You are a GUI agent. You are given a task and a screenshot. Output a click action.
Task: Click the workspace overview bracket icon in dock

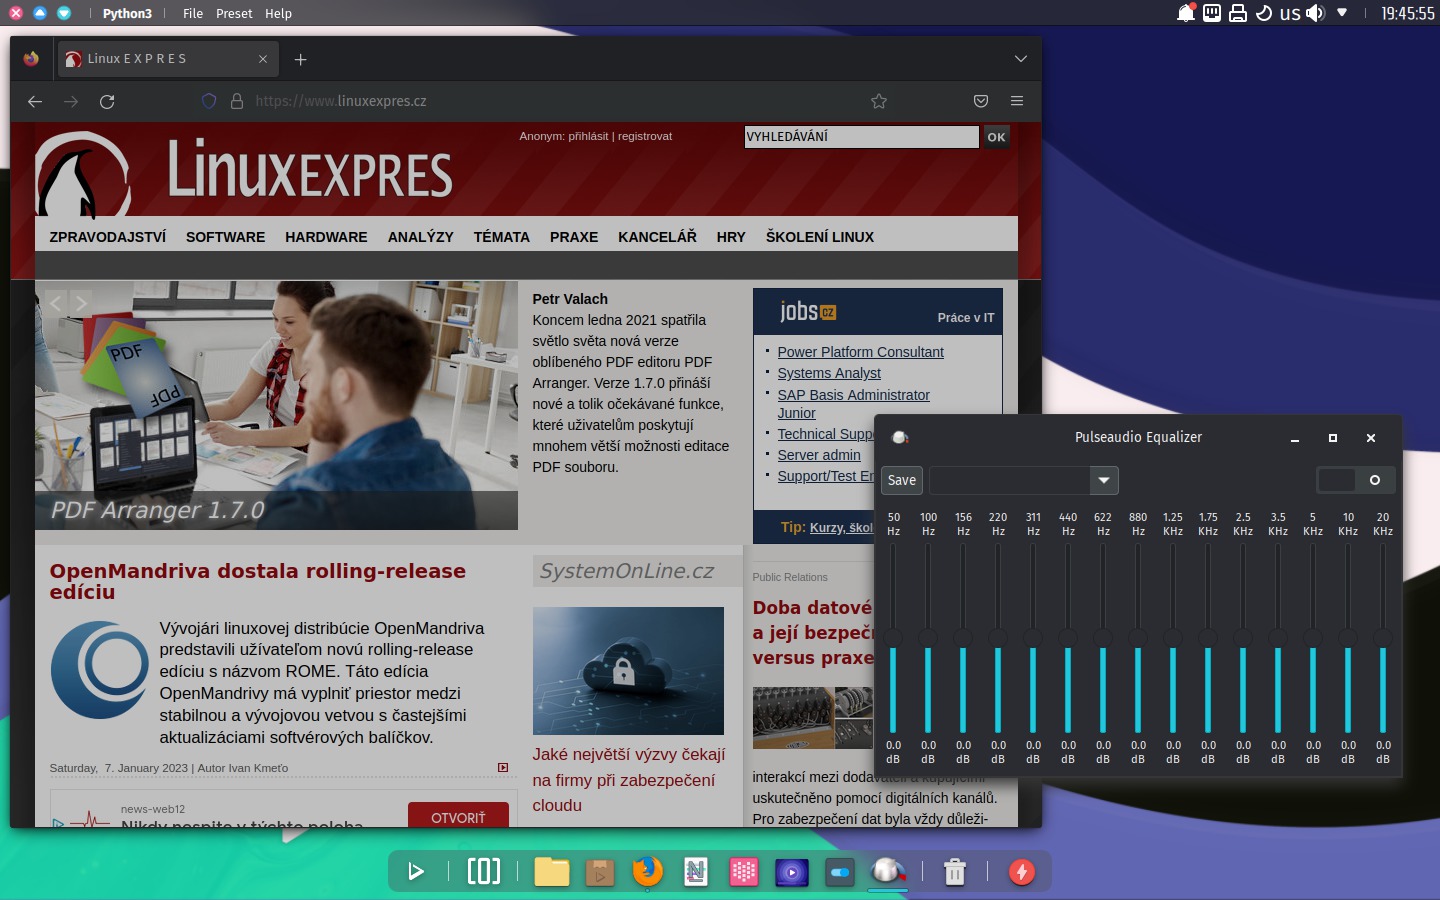coord(484,871)
